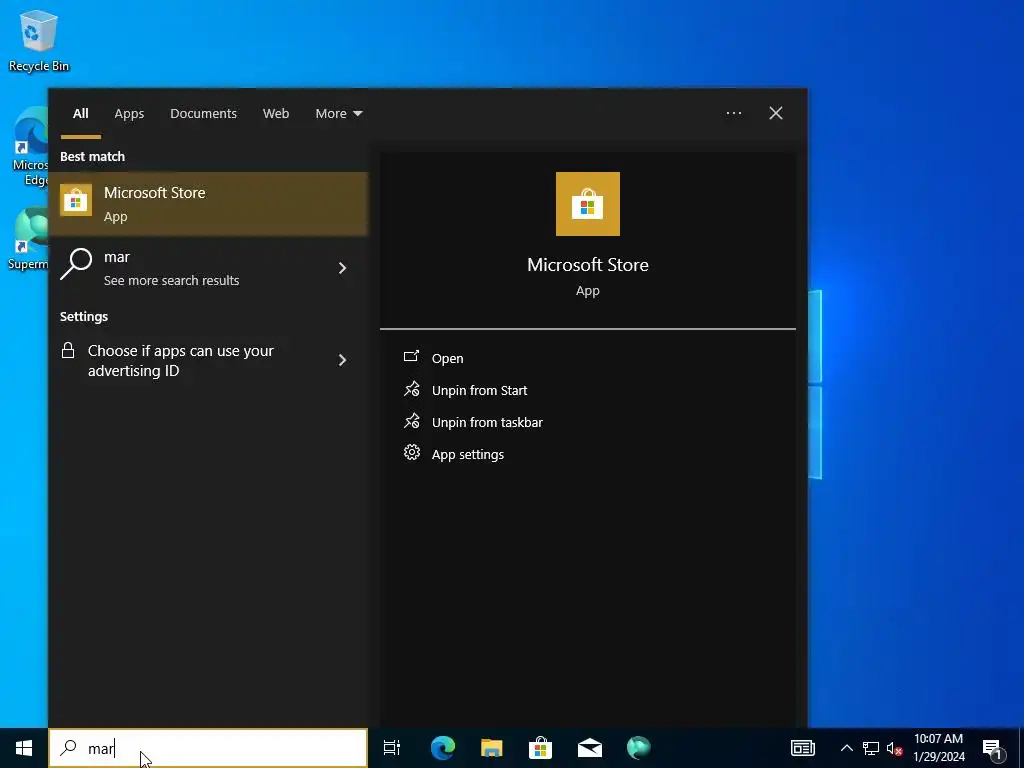Click the search box containing 'mar'

(208, 748)
